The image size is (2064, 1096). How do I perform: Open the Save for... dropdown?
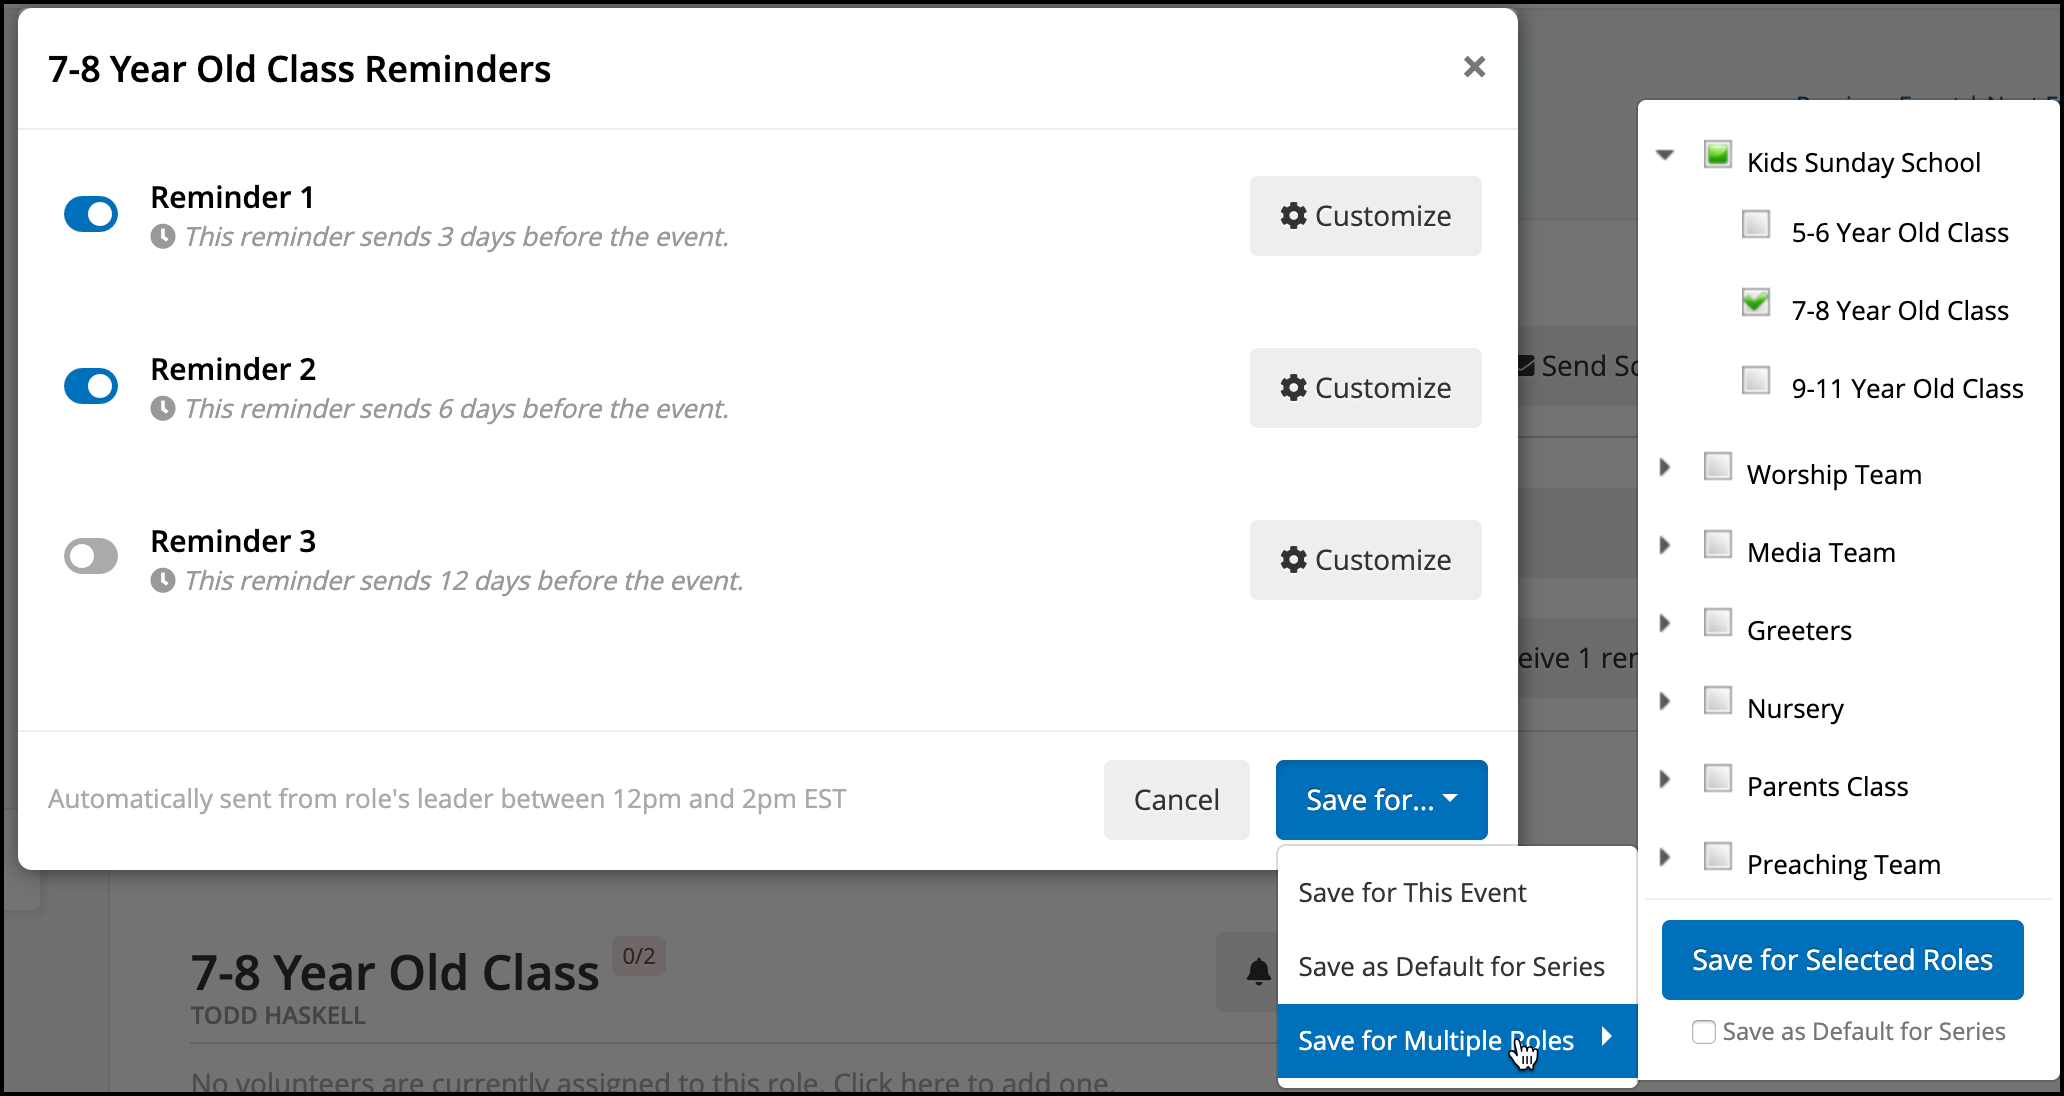point(1382,800)
